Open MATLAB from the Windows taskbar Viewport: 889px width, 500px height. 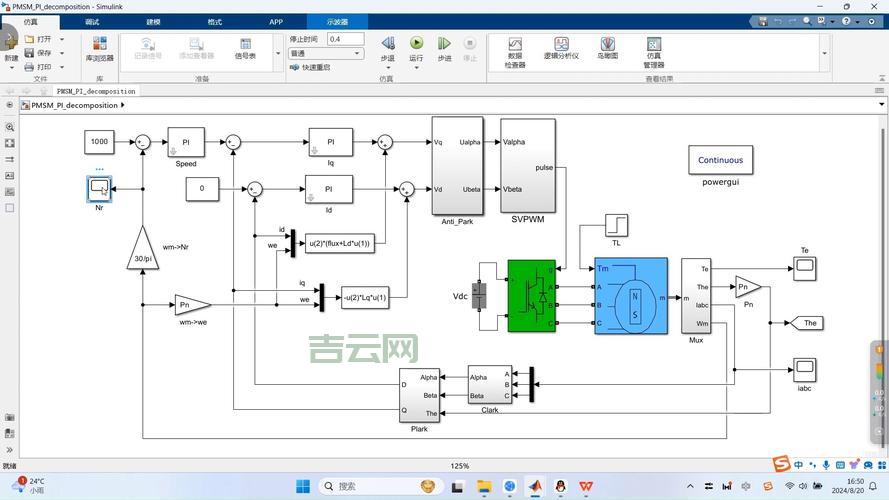[x=535, y=487]
